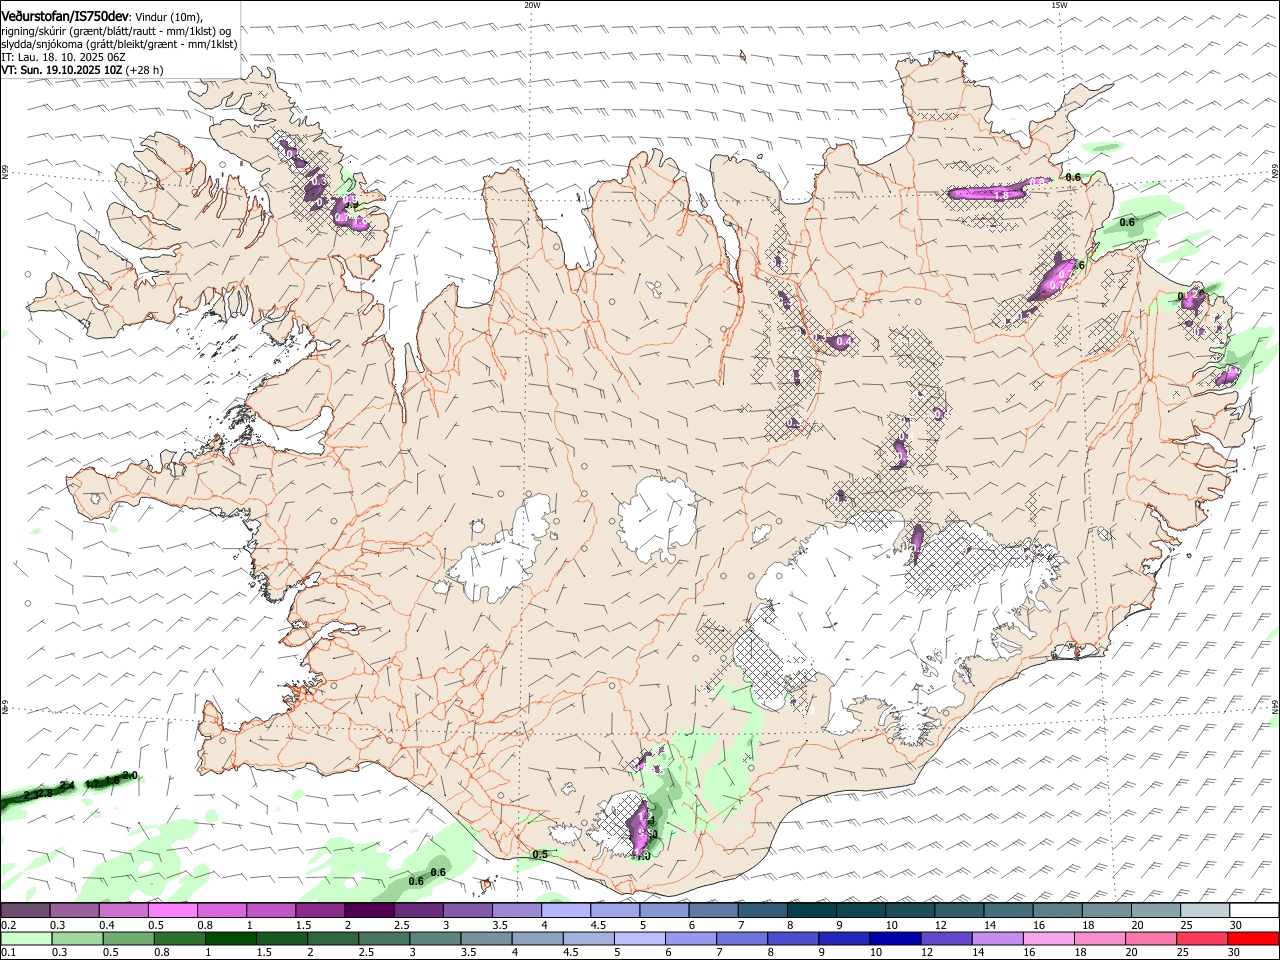Screen dimensions: 1280x960
Task: Pick the rain legend swatch between 2.5 and 3
Action: (383, 939)
